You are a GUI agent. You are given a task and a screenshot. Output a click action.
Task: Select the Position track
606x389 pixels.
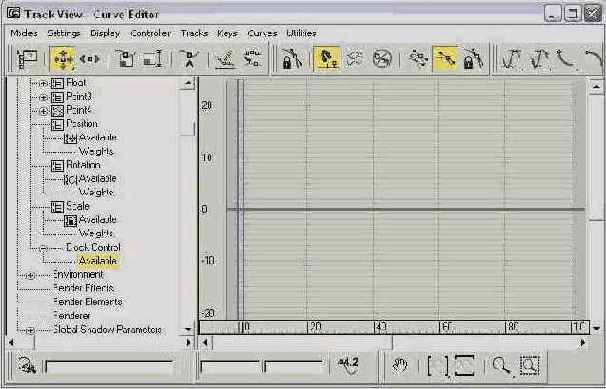click(x=82, y=124)
